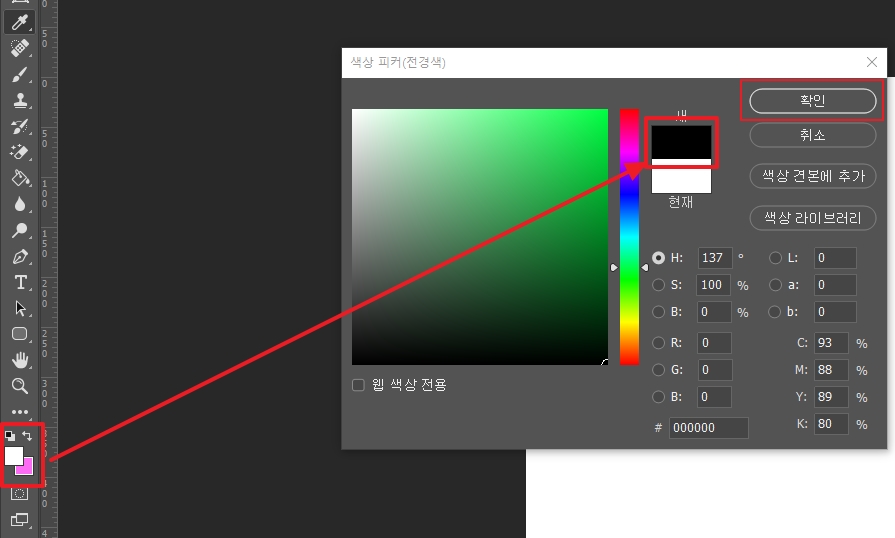The height and width of the screenshot is (538, 895).
Task: Open 색상 라이브러리 button
Action: [x=812, y=218]
